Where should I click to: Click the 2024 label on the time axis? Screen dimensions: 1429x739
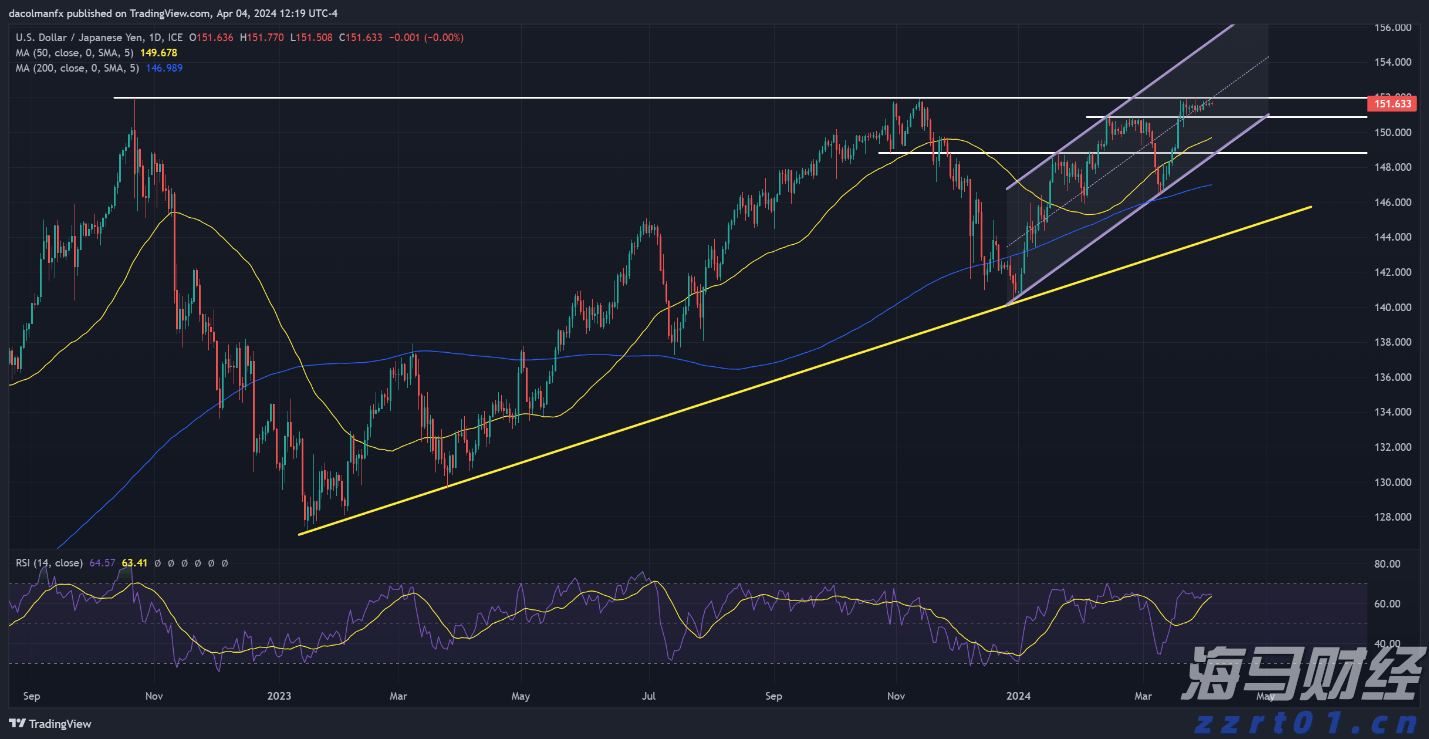click(x=1018, y=694)
